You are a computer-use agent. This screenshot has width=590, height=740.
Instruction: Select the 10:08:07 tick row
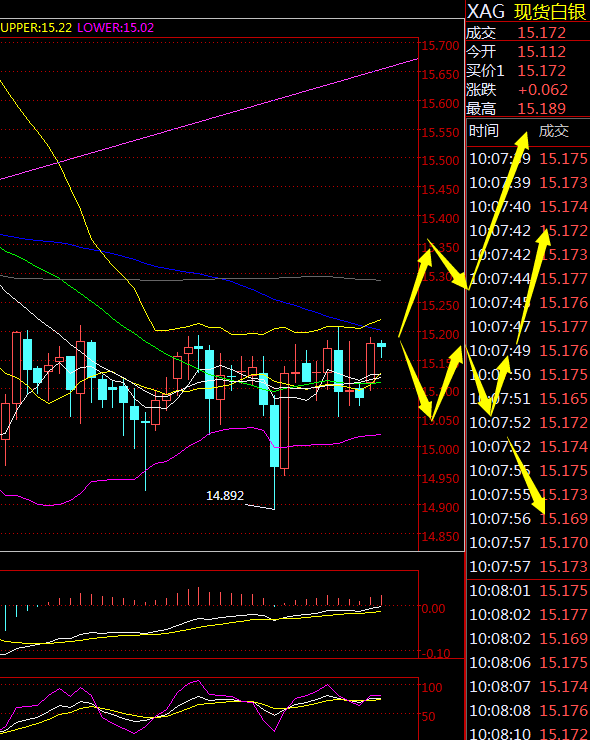[x=528, y=686]
